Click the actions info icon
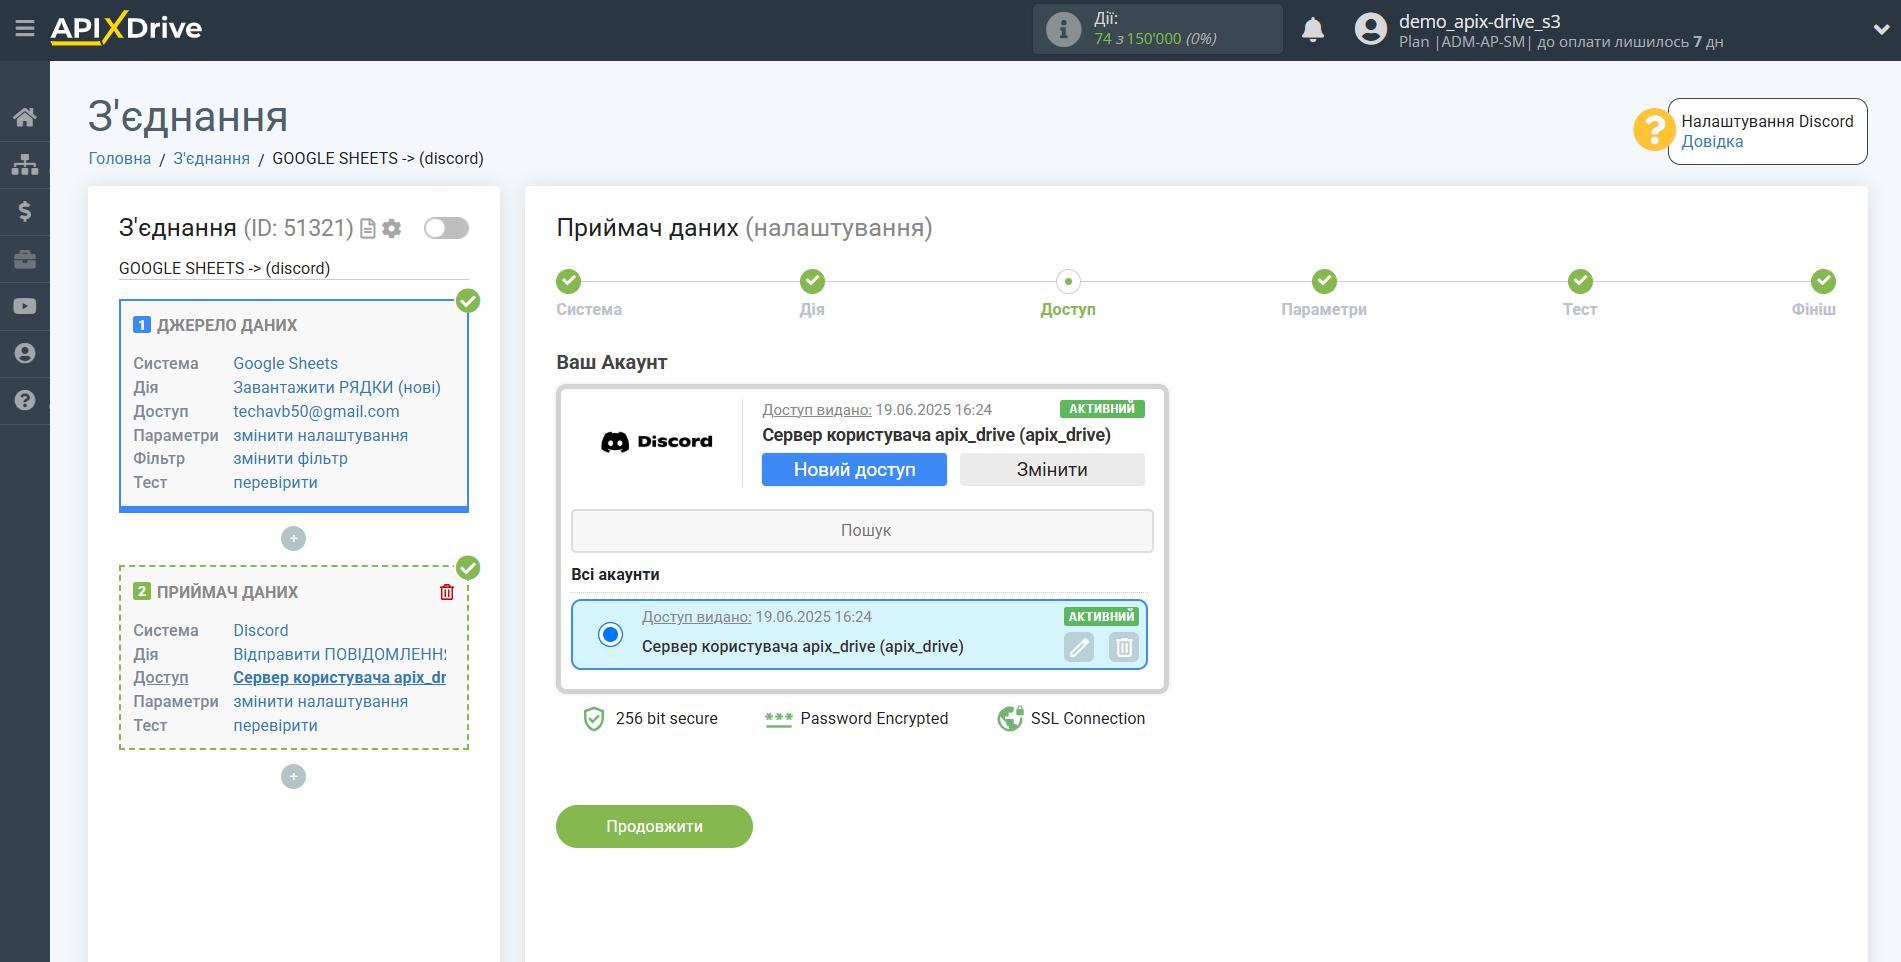Screen dimensions: 1901x962 pos(1063,29)
